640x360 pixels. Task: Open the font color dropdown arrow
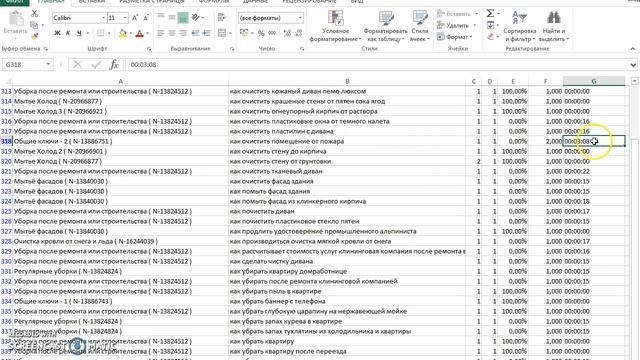coord(147,33)
